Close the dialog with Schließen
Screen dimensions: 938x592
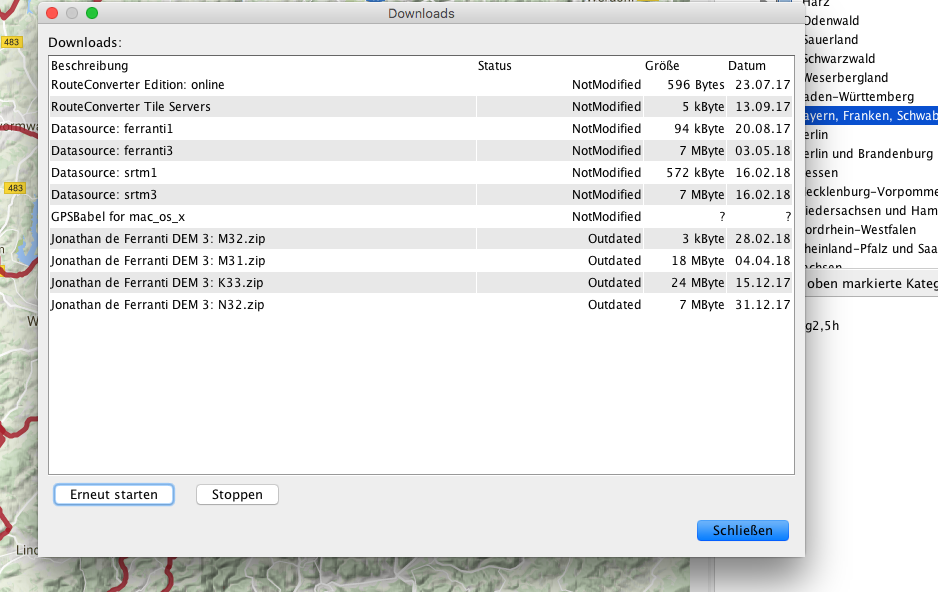point(742,530)
